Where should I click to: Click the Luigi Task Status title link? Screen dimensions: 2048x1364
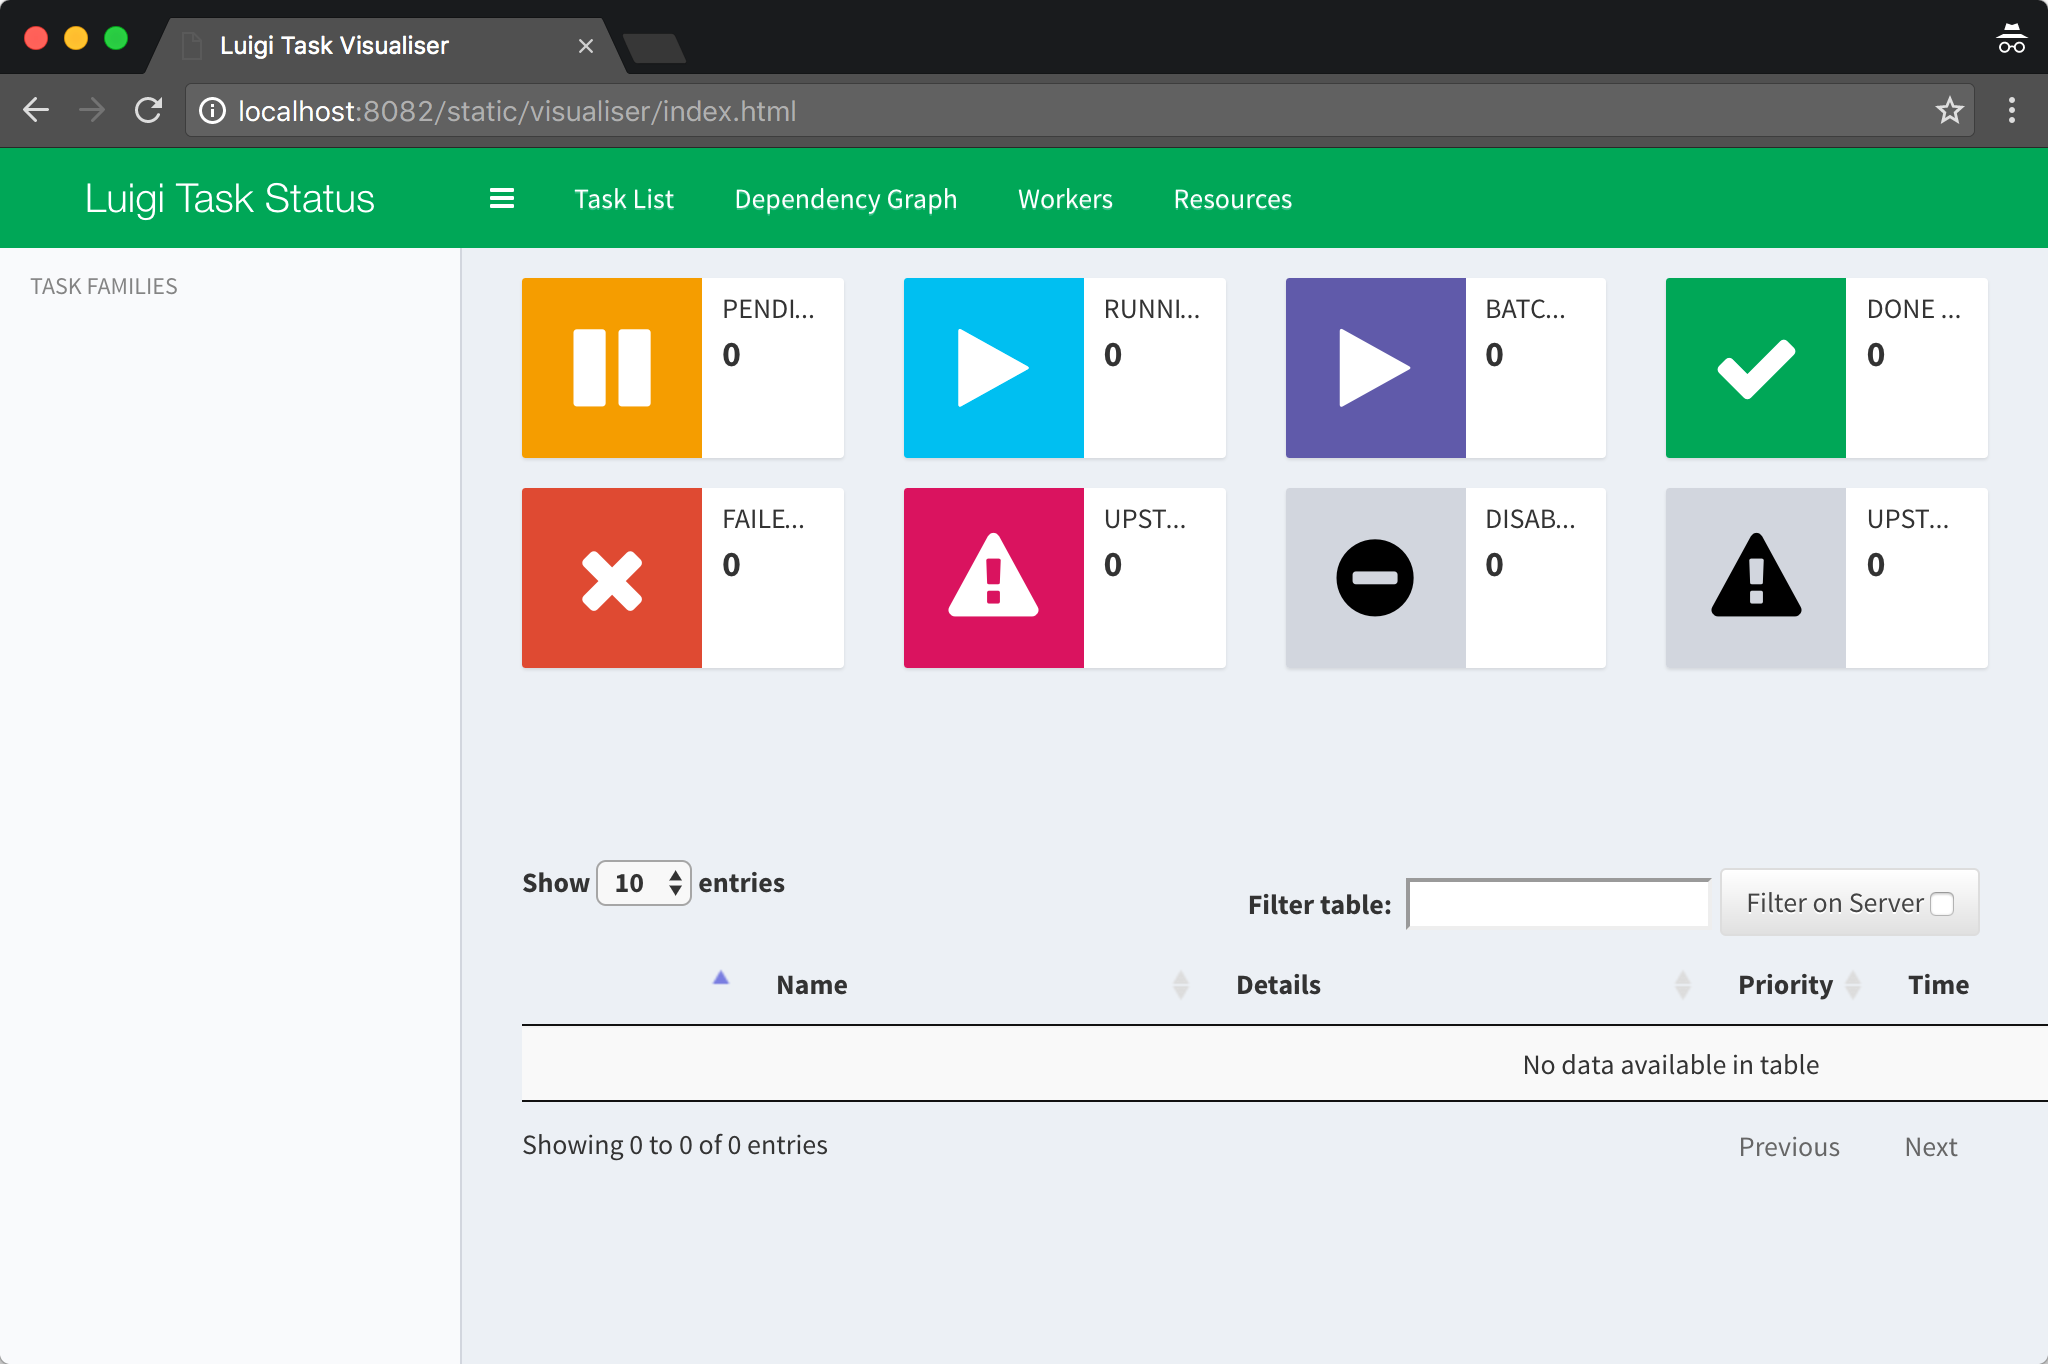(230, 198)
